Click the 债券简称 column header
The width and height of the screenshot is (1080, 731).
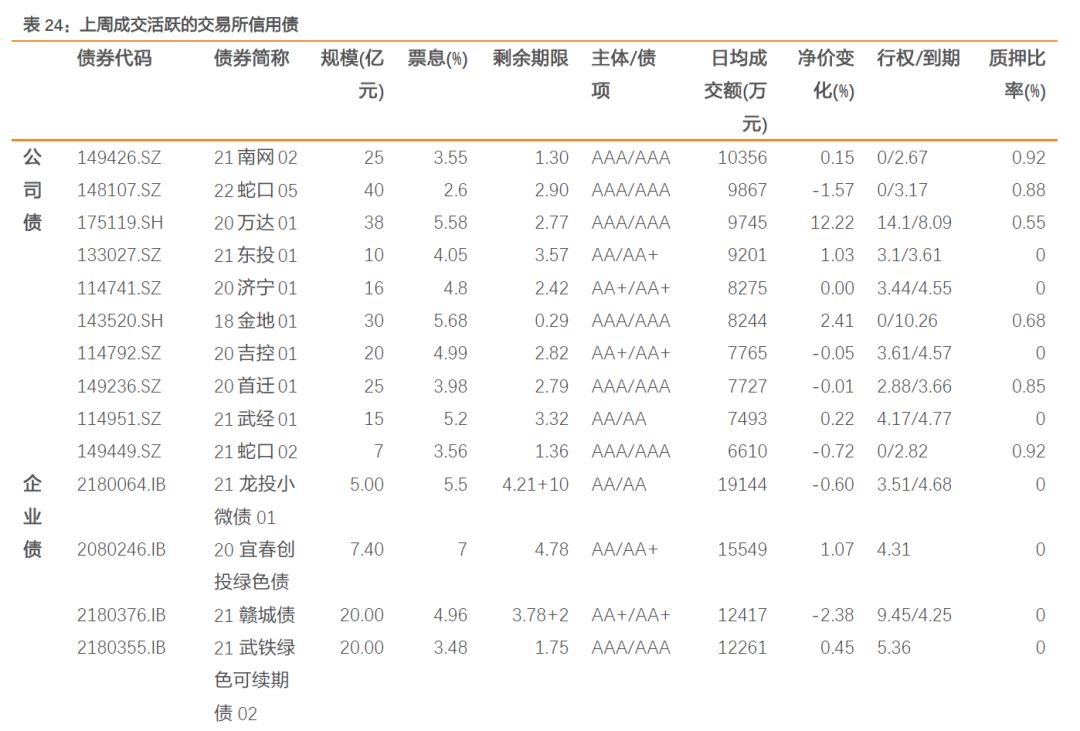point(251,58)
